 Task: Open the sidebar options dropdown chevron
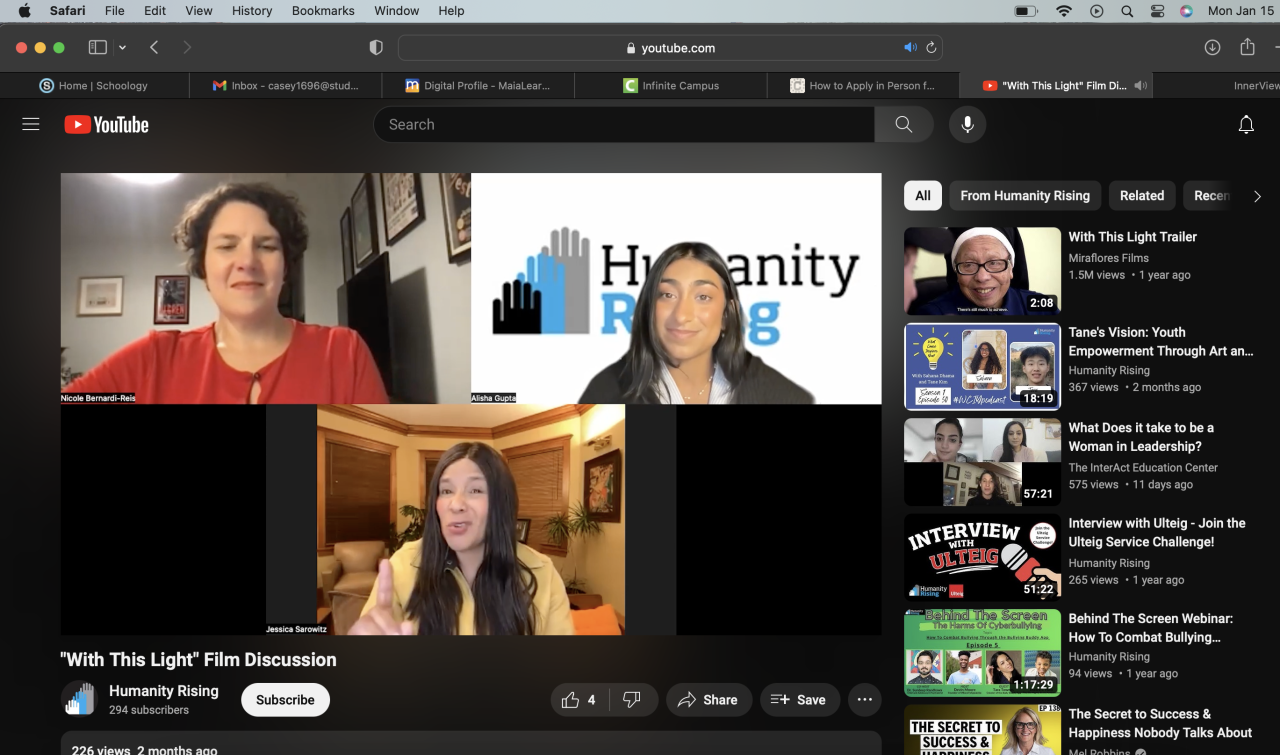point(122,47)
